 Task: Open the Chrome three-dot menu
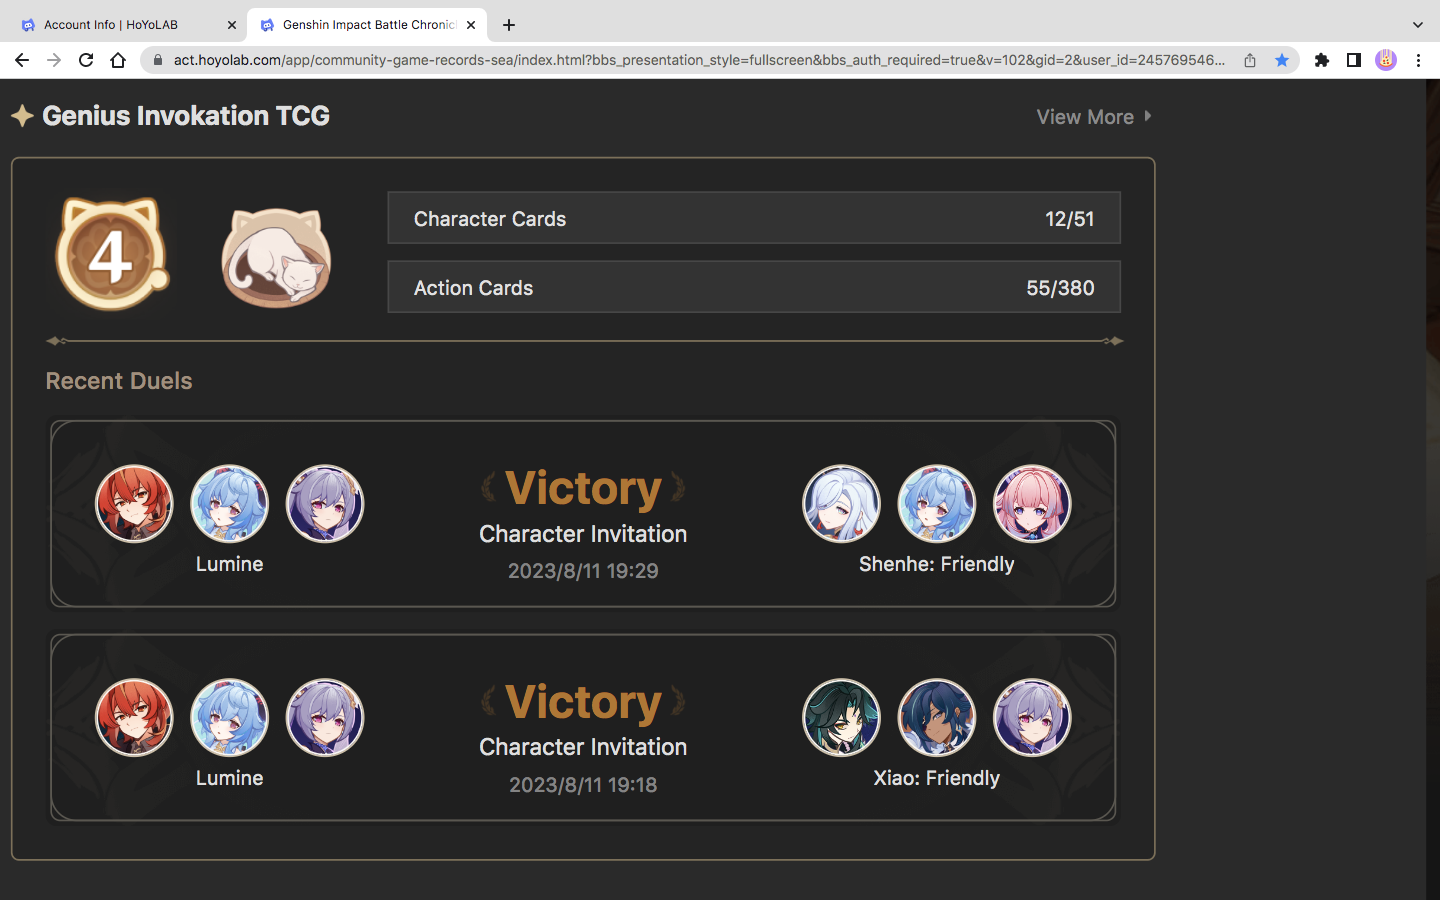tap(1418, 60)
